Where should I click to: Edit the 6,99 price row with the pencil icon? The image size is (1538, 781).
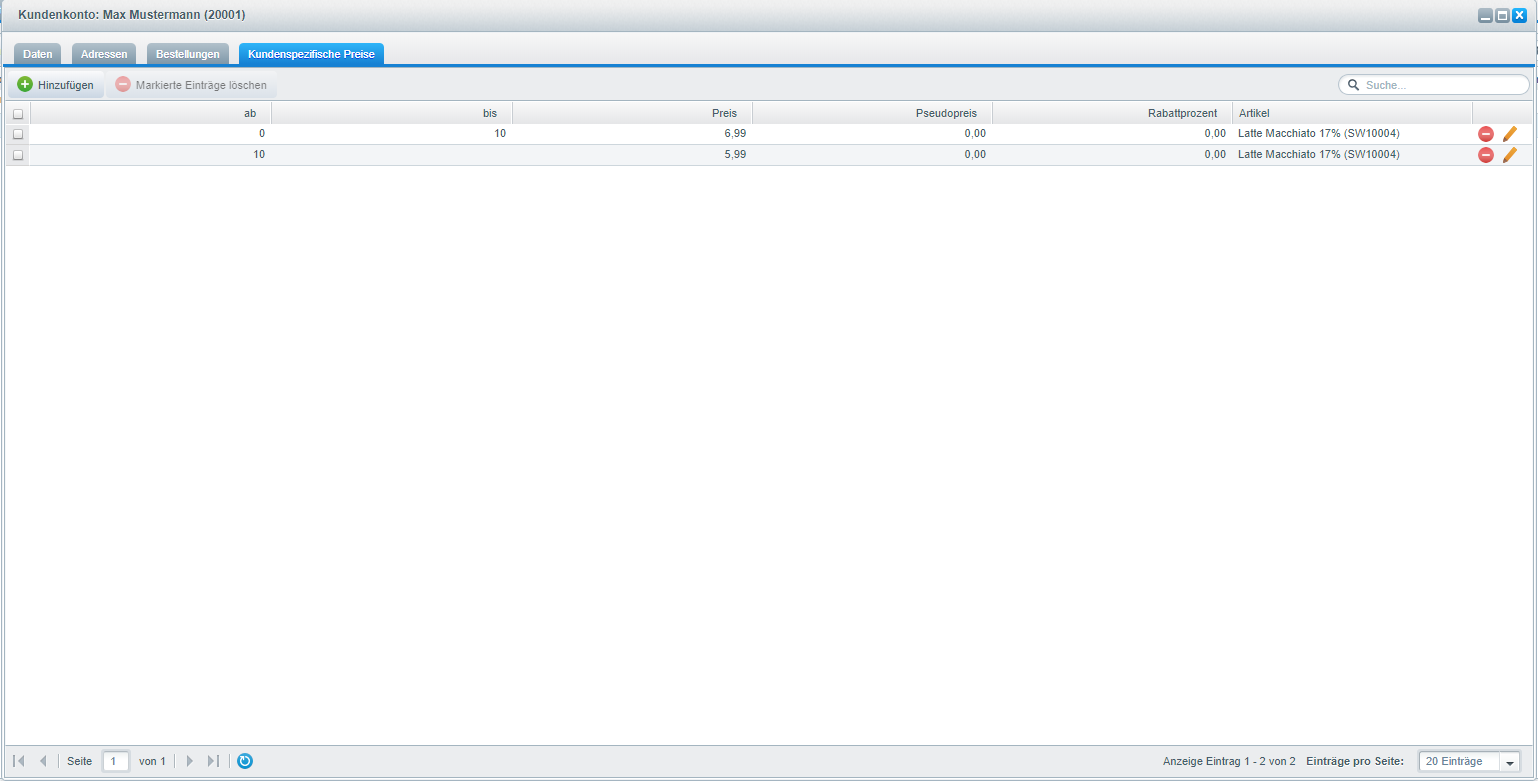[x=1510, y=134]
